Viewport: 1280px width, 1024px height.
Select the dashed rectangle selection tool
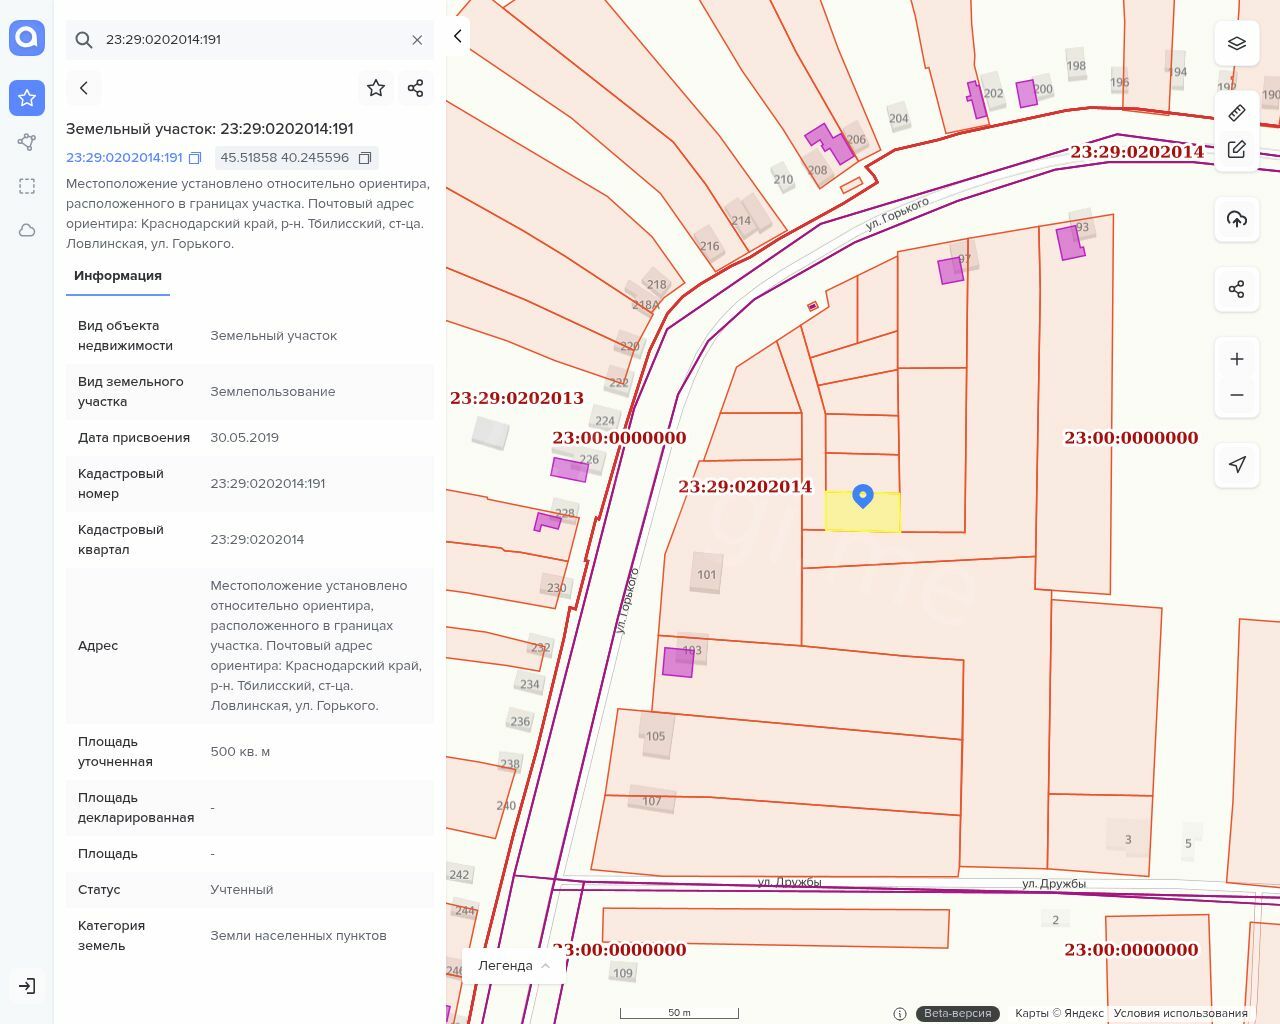pyautogui.click(x=27, y=186)
